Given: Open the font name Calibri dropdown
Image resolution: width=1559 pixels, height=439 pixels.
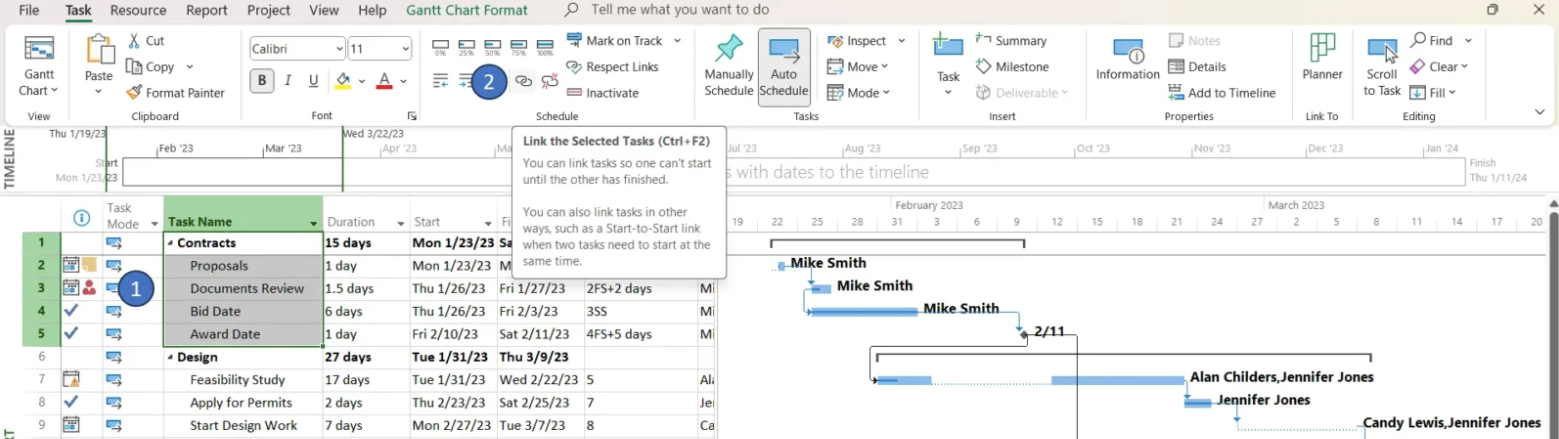Looking at the screenshot, I should click(338, 49).
